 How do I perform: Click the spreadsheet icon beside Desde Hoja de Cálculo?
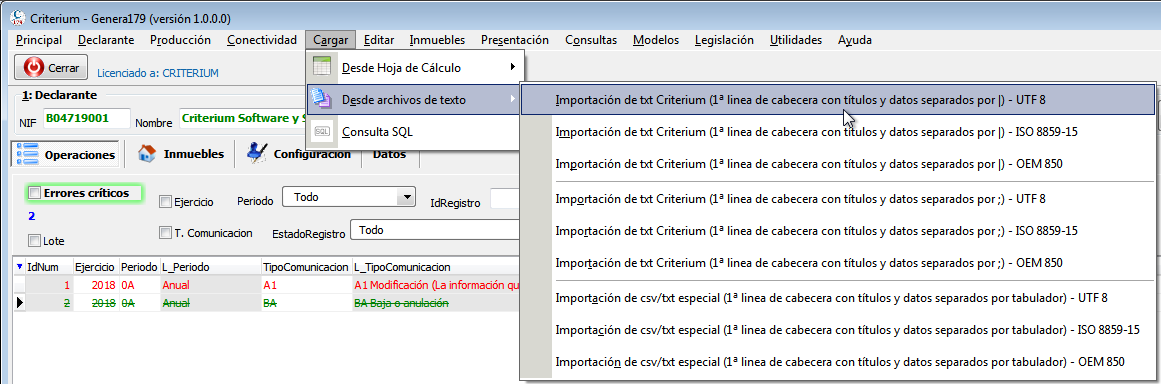(322, 67)
